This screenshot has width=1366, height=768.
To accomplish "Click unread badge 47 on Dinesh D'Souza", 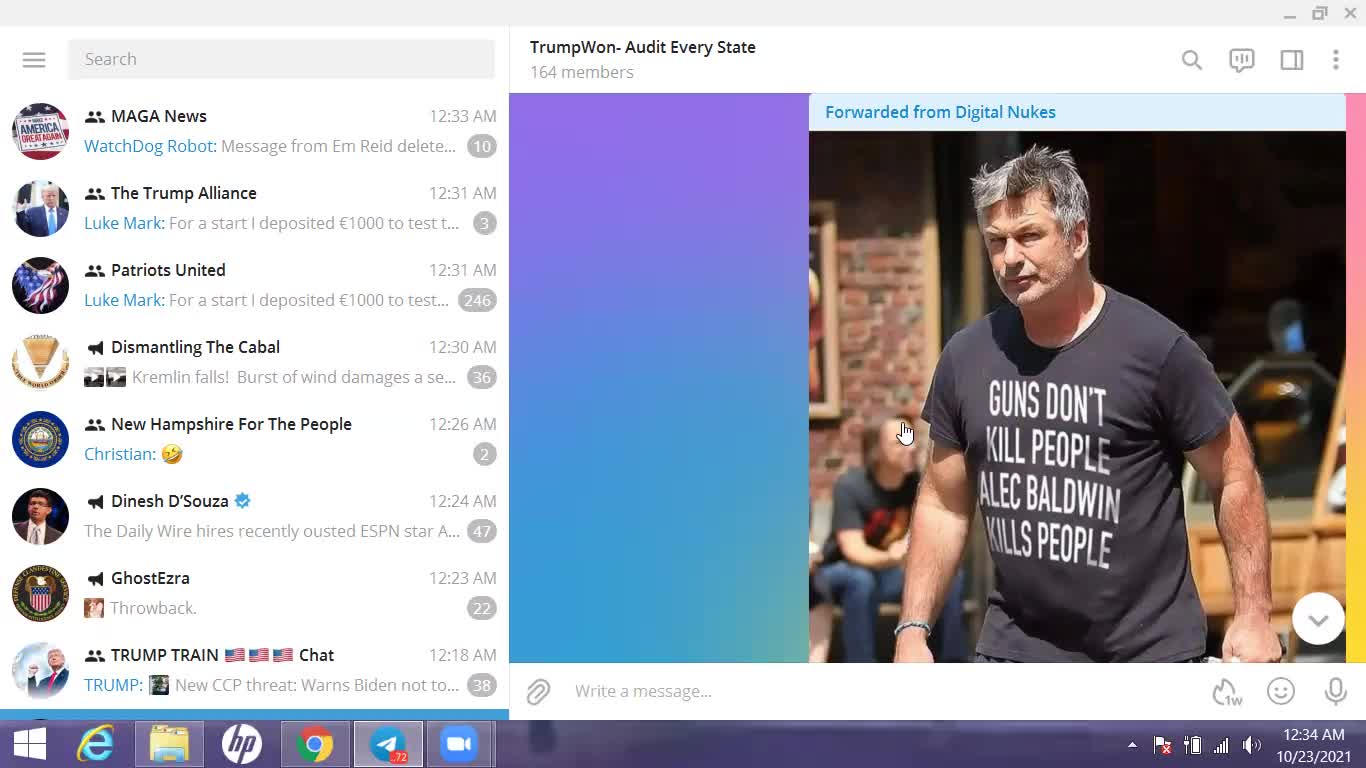I will (x=481, y=531).
